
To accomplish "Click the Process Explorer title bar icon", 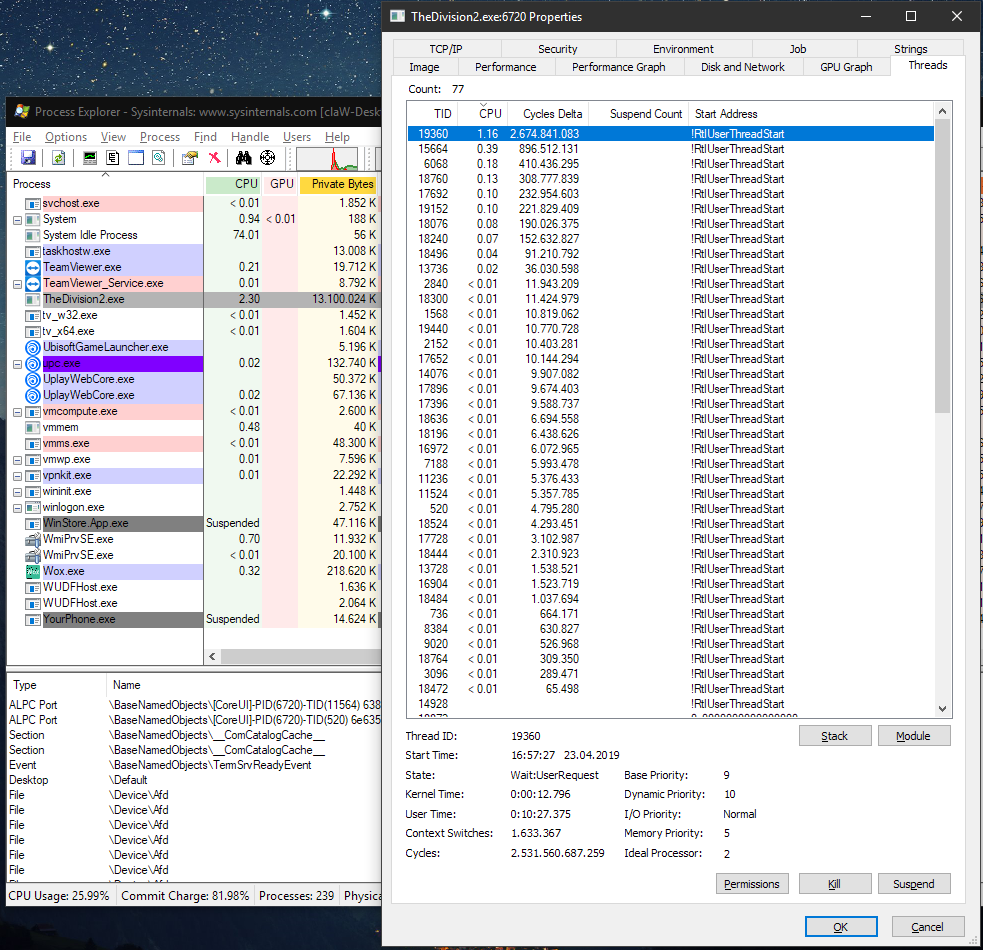I will point(22,112).
